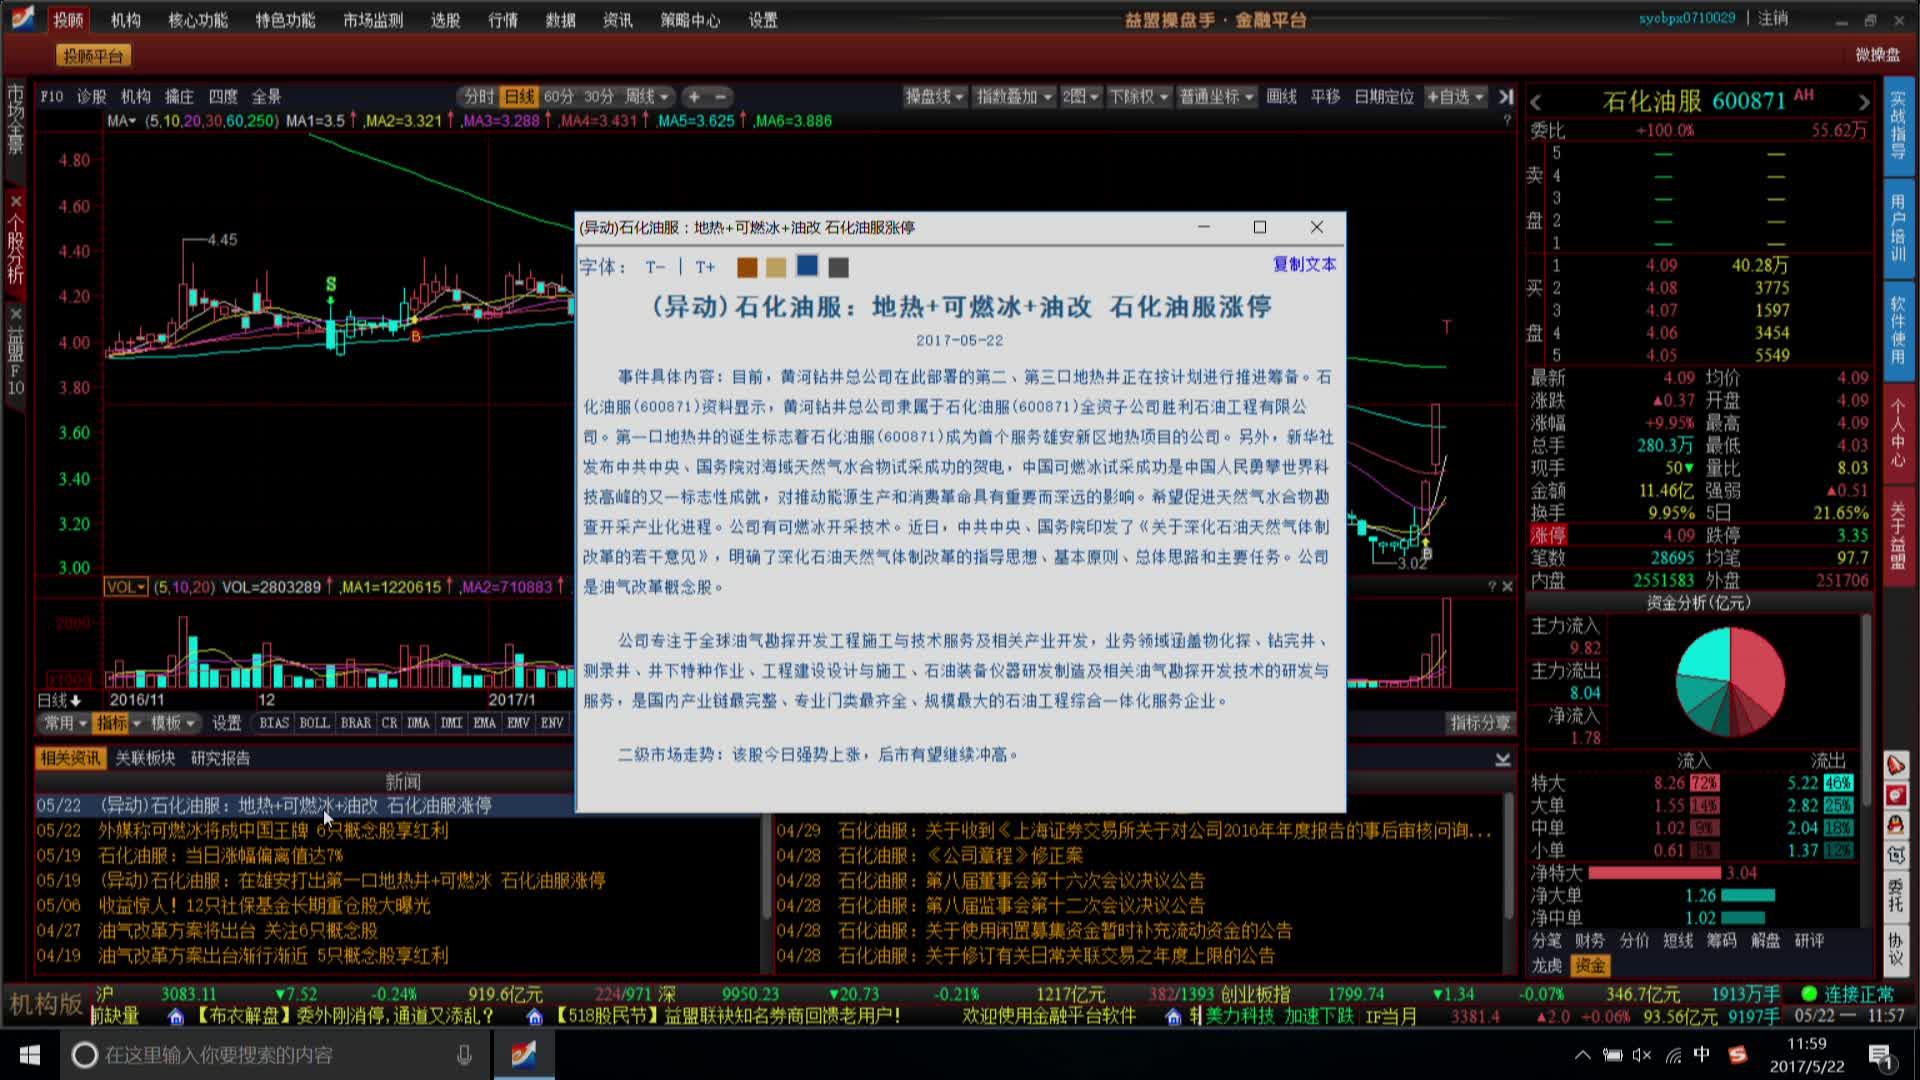Expand 周线 period dropdown
The image size is (1920, 1080).
647,97
